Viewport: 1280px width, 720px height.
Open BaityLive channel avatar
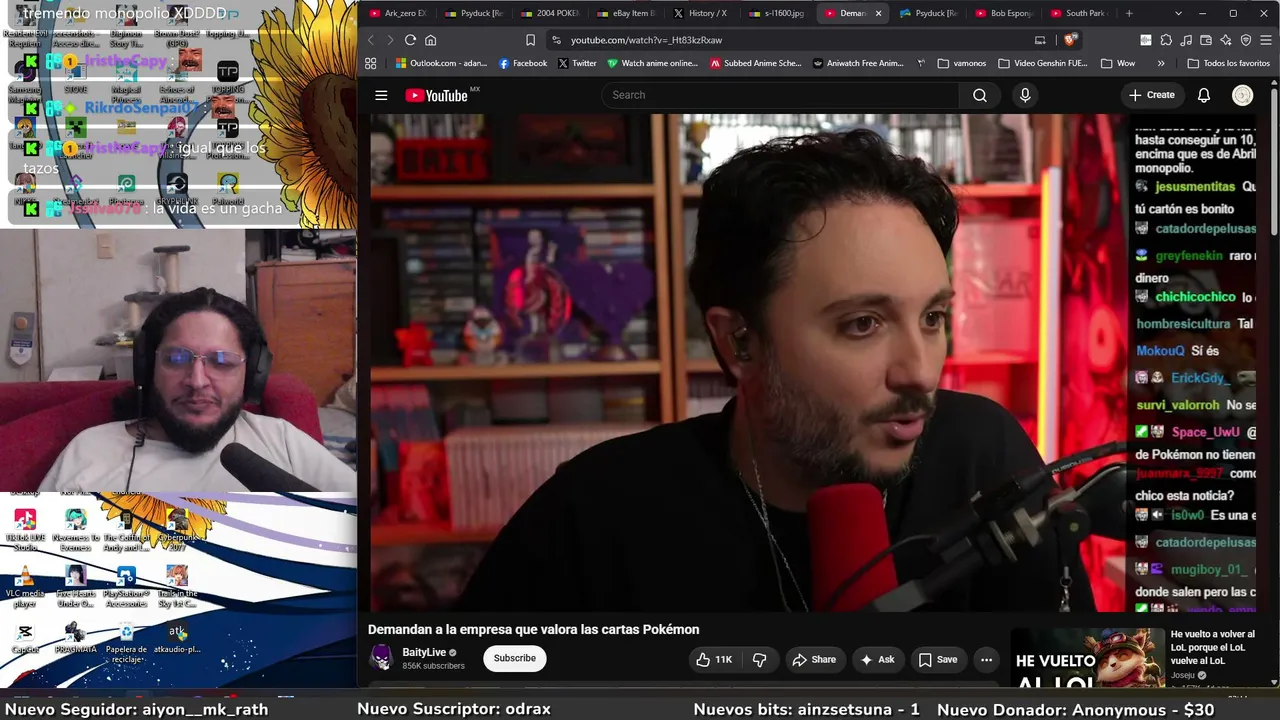click(x=381, y=657)
